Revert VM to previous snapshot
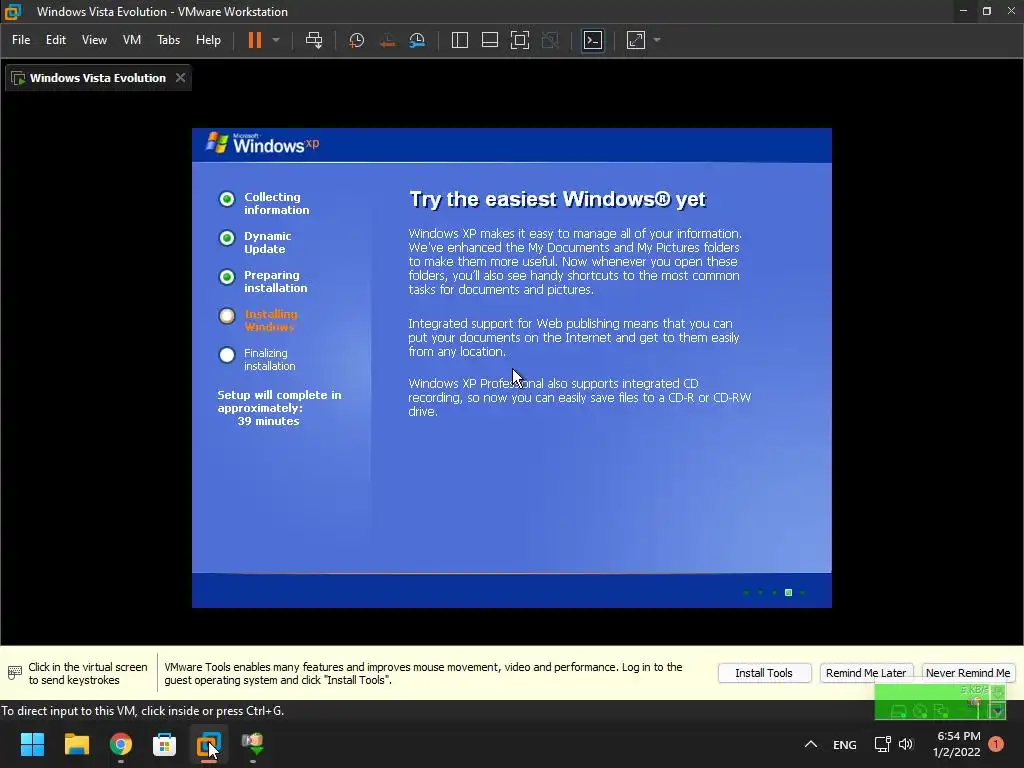 387,40
